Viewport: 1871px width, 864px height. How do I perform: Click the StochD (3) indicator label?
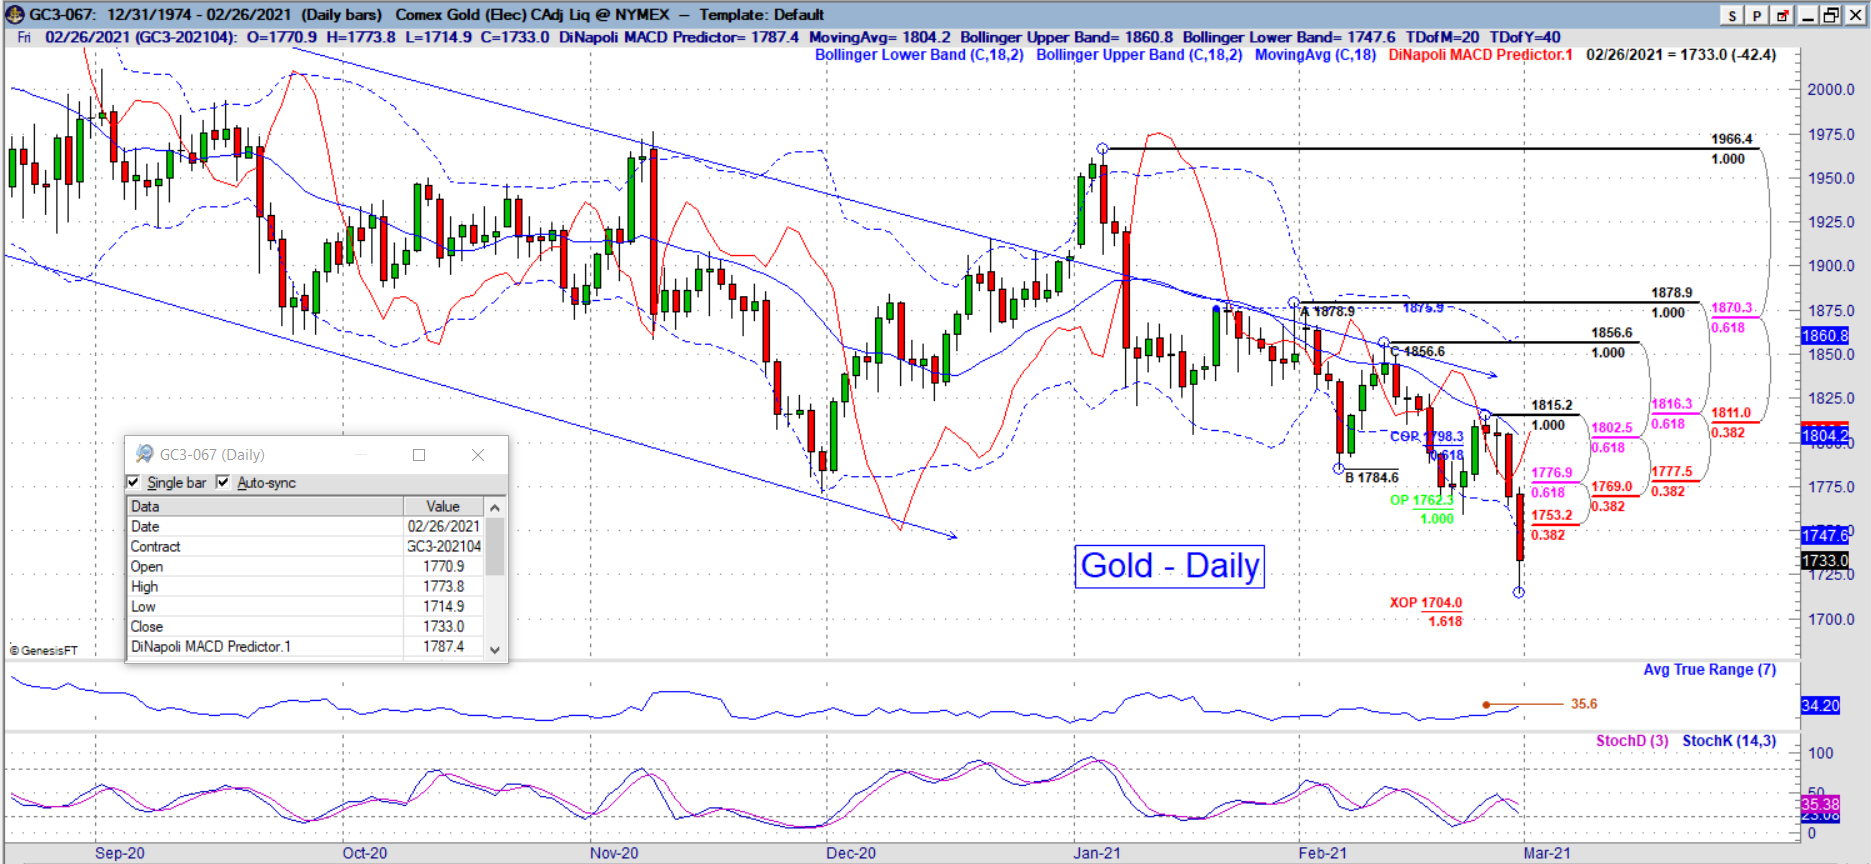(x=1632, y=741)
